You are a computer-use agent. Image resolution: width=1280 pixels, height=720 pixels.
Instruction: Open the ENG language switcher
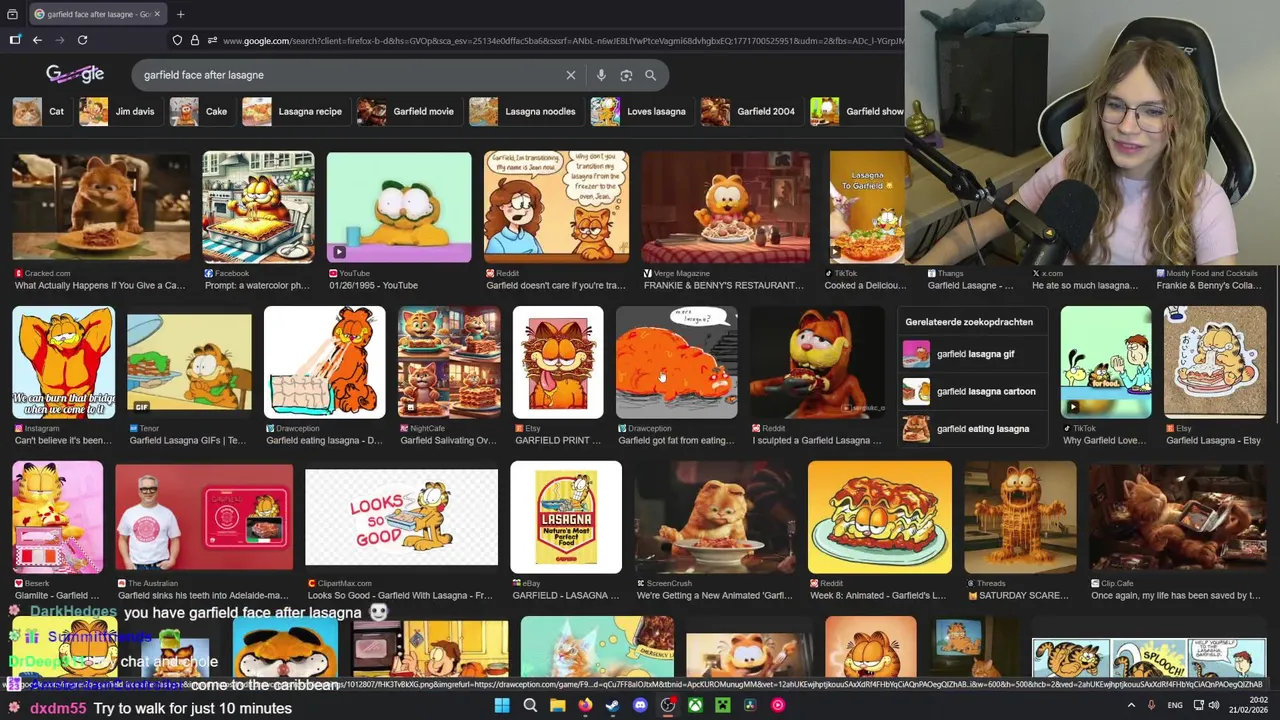click(x=1175, y=705)
